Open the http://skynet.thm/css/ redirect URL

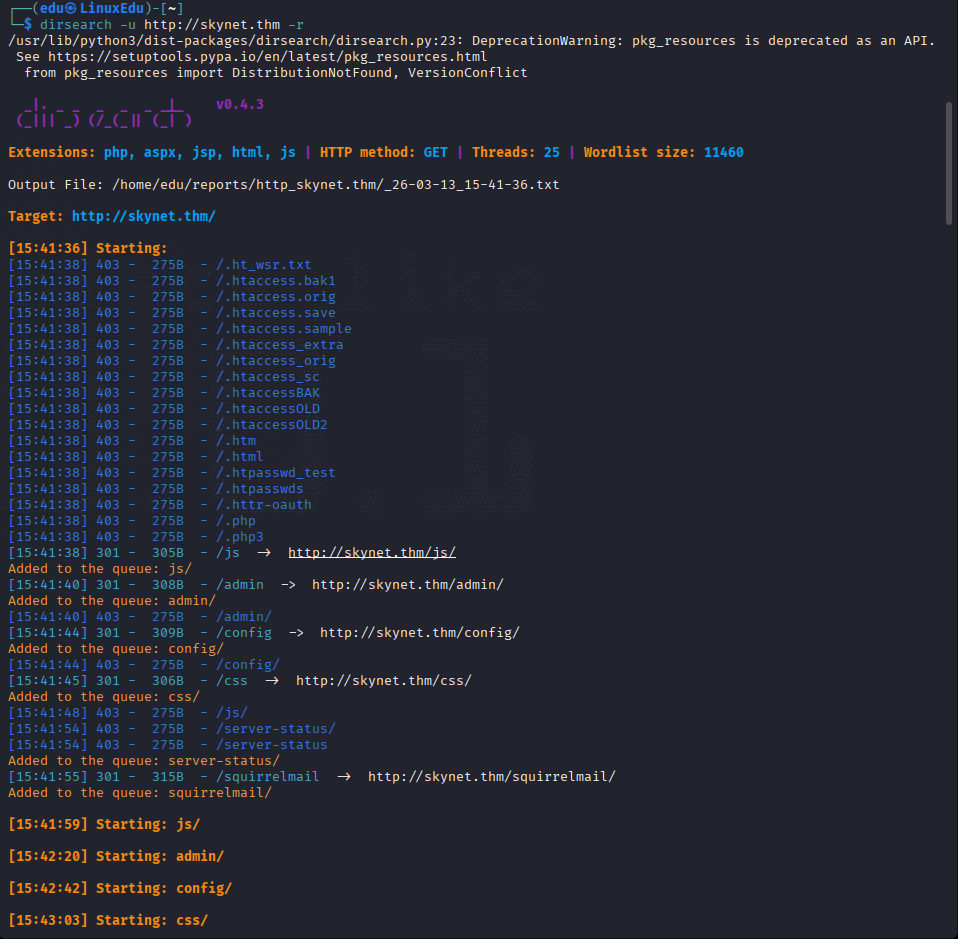384,681
